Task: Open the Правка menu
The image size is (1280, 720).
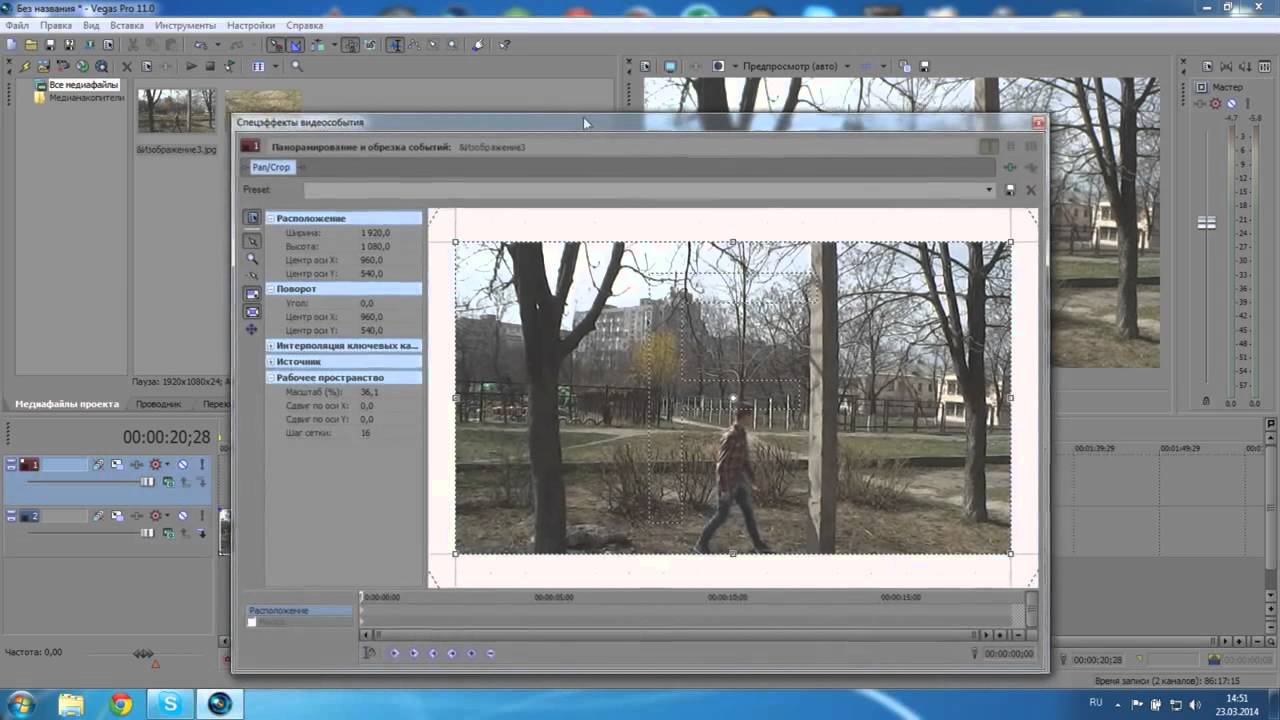Action: 56,25
